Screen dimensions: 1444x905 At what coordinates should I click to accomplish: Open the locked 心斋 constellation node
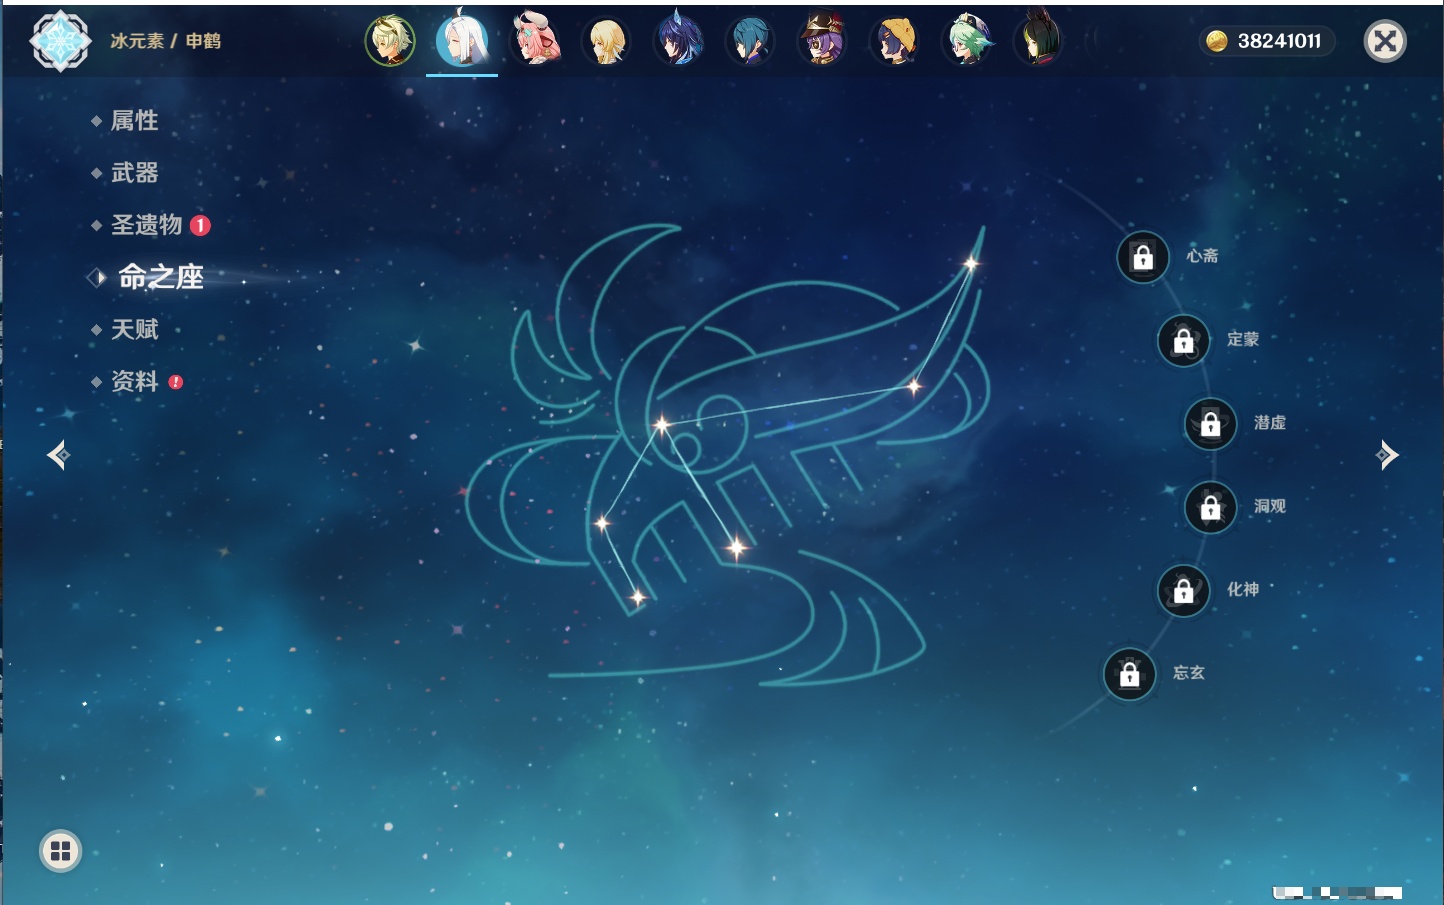point(1143,257)
